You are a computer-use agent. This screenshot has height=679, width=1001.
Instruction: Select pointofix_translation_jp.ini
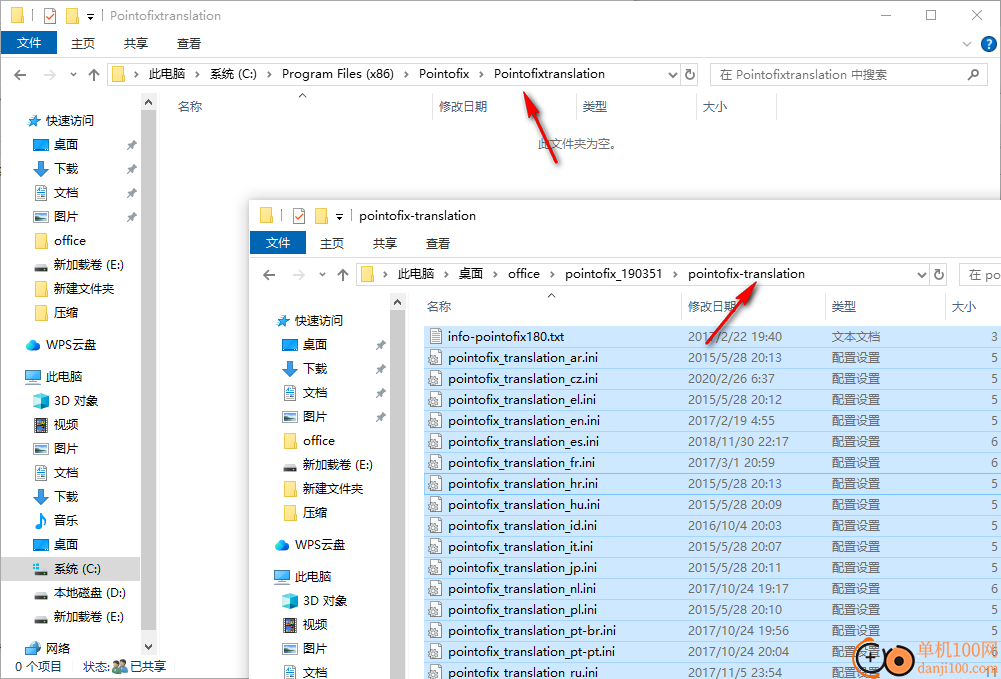522,567
